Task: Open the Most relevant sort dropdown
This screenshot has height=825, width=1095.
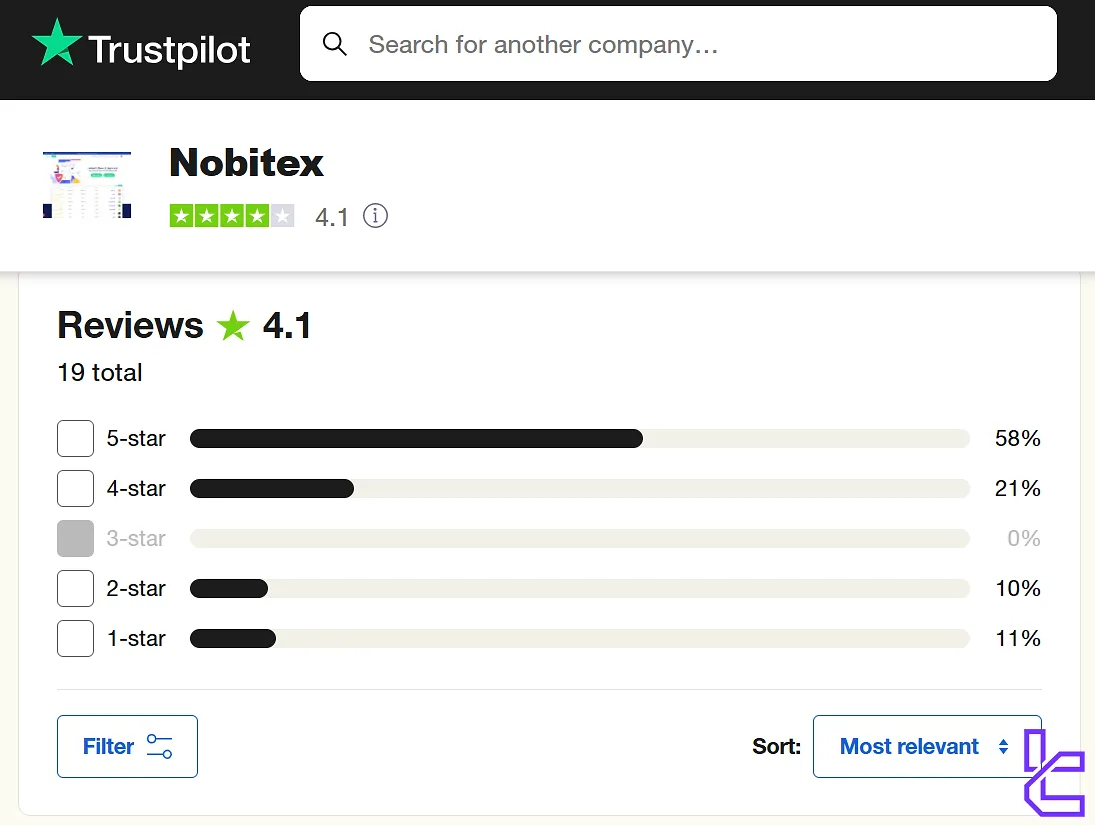Action: [910, 746]
